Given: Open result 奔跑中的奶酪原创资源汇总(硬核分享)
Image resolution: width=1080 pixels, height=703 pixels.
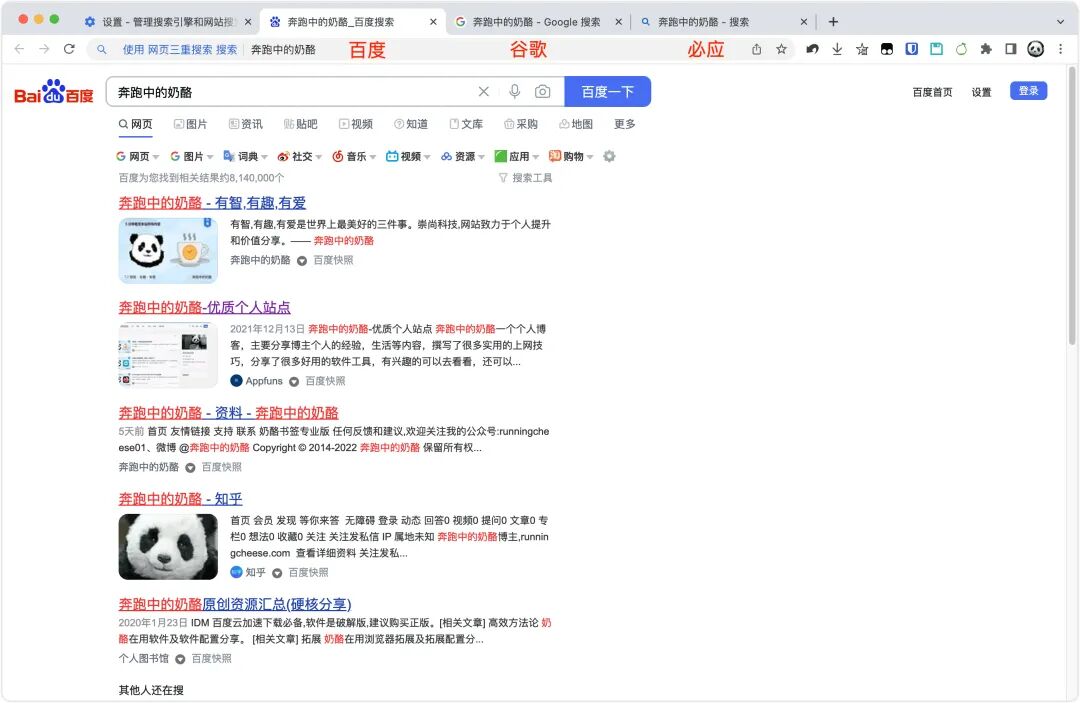Looking at the screenshot, I should click(x=235, y=604).
